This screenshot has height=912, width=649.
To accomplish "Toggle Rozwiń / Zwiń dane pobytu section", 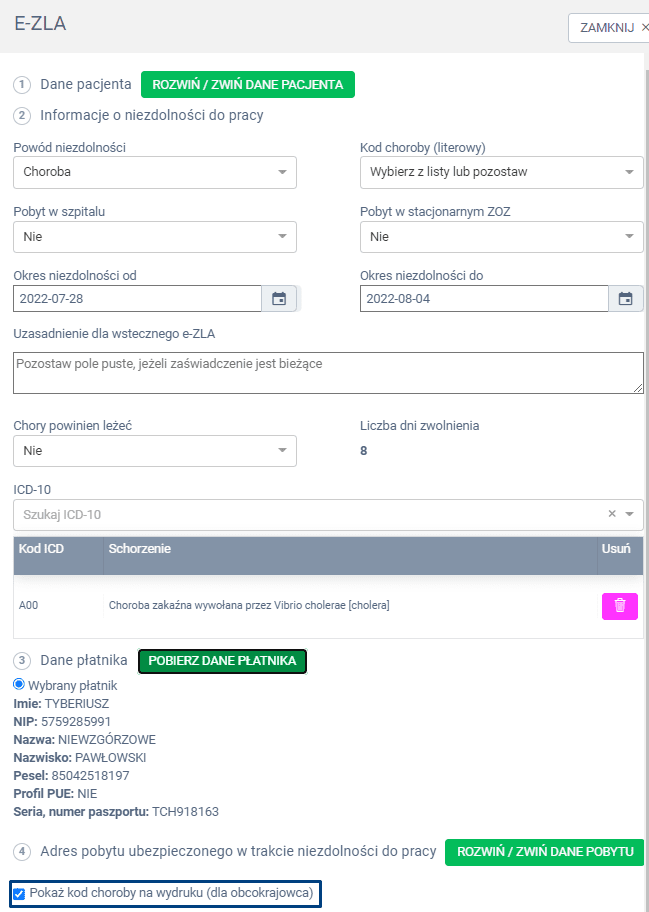I will (545, 852).
